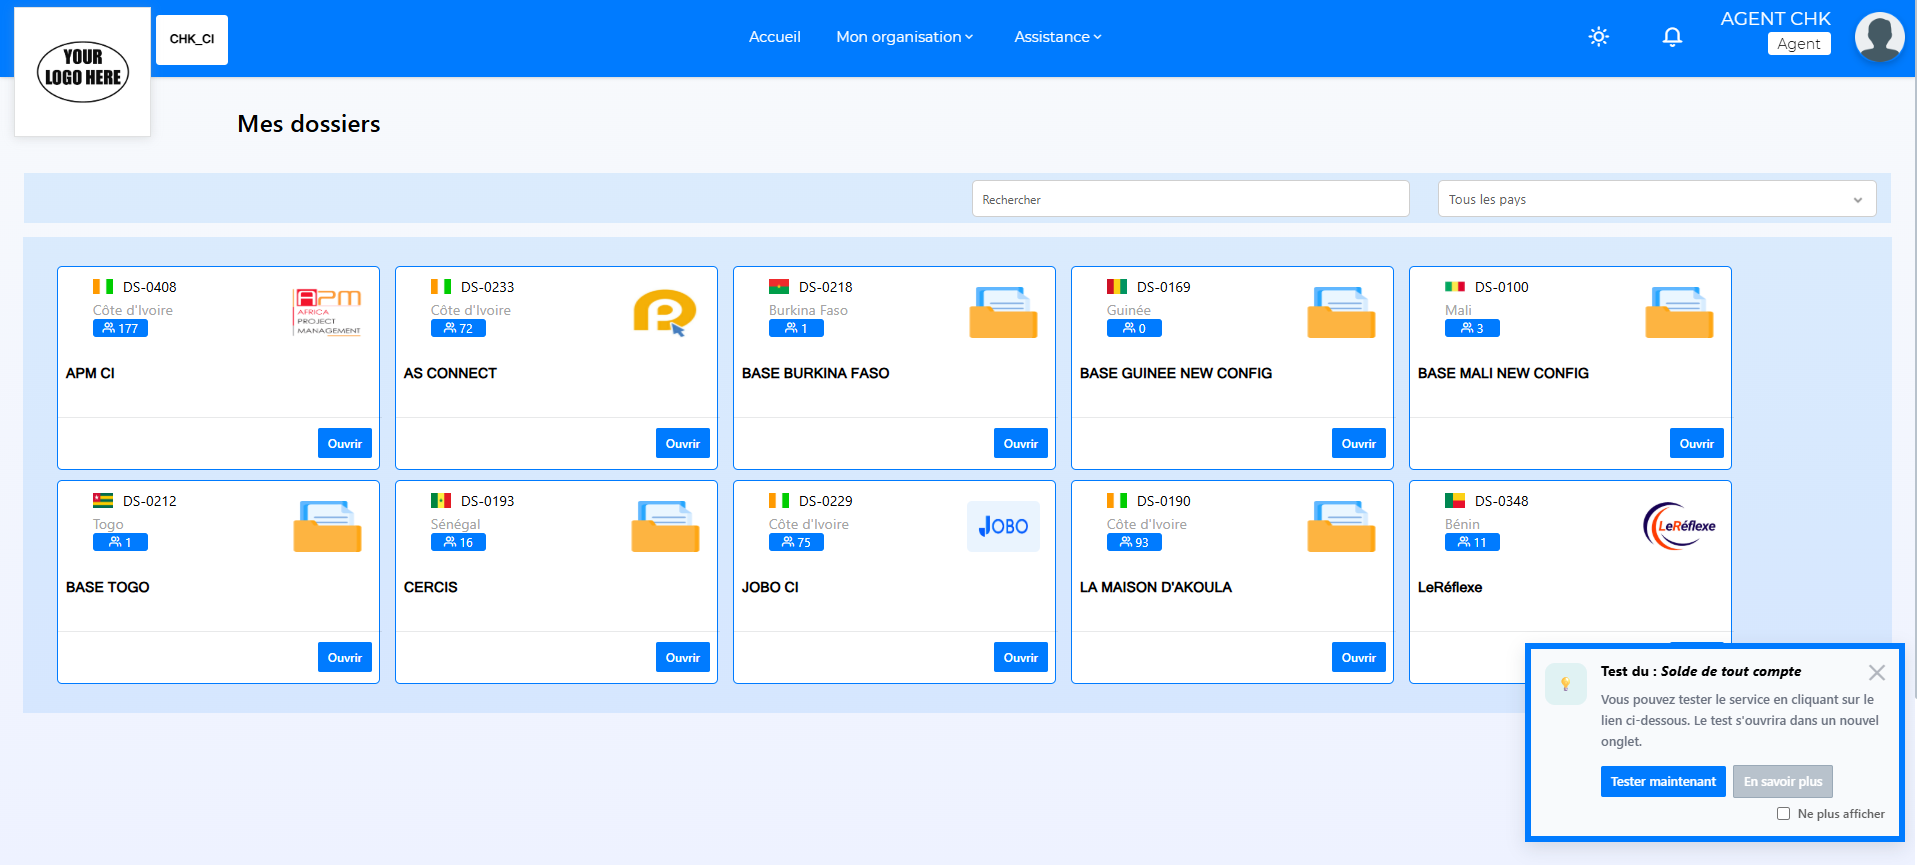Viewport: 1917px width, 865px height.
Task: Click the AS CONNECT logo icon
Action: (664, 312)
